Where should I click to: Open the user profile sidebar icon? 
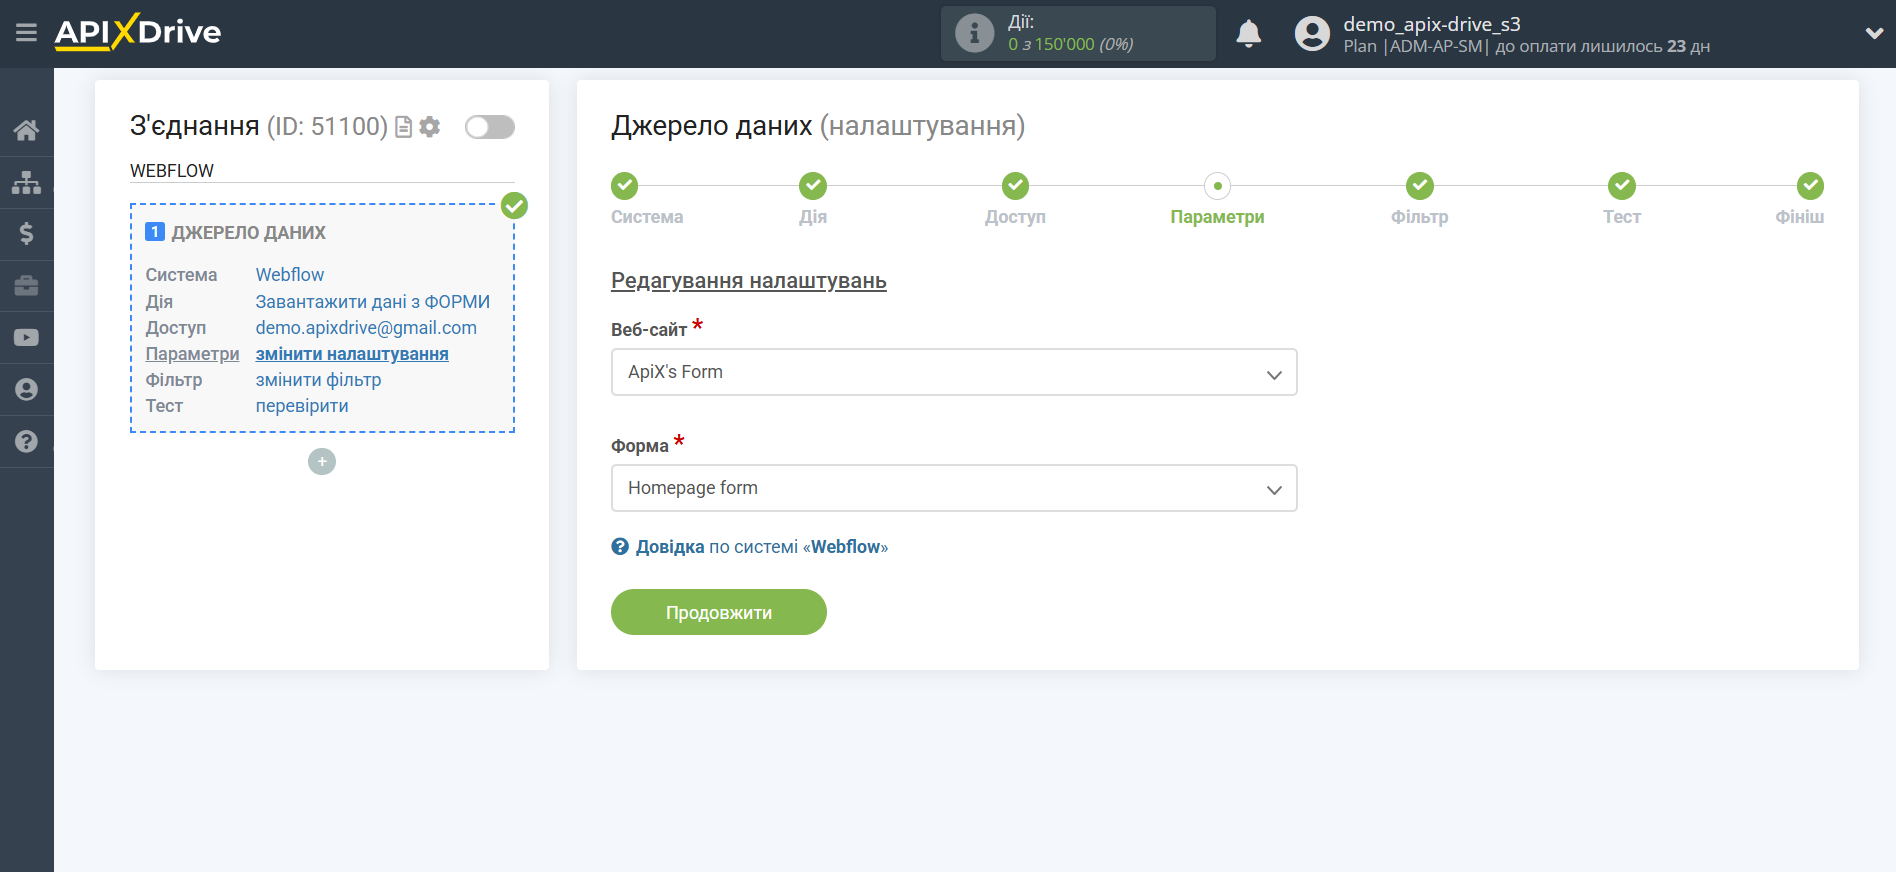coord(26,390)
